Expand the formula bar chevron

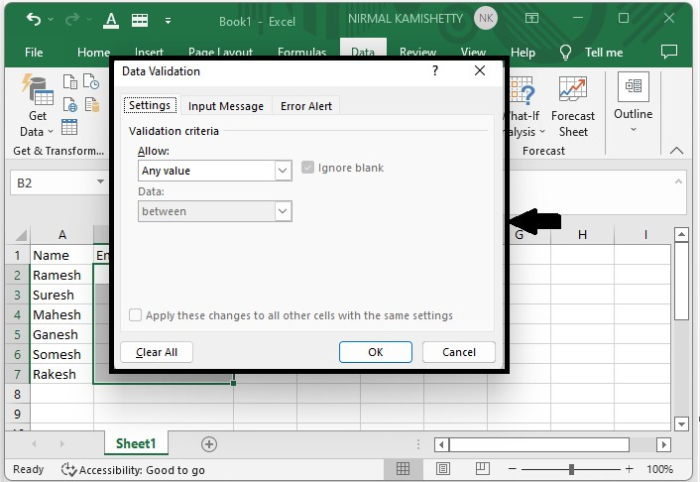coord(678,181)
